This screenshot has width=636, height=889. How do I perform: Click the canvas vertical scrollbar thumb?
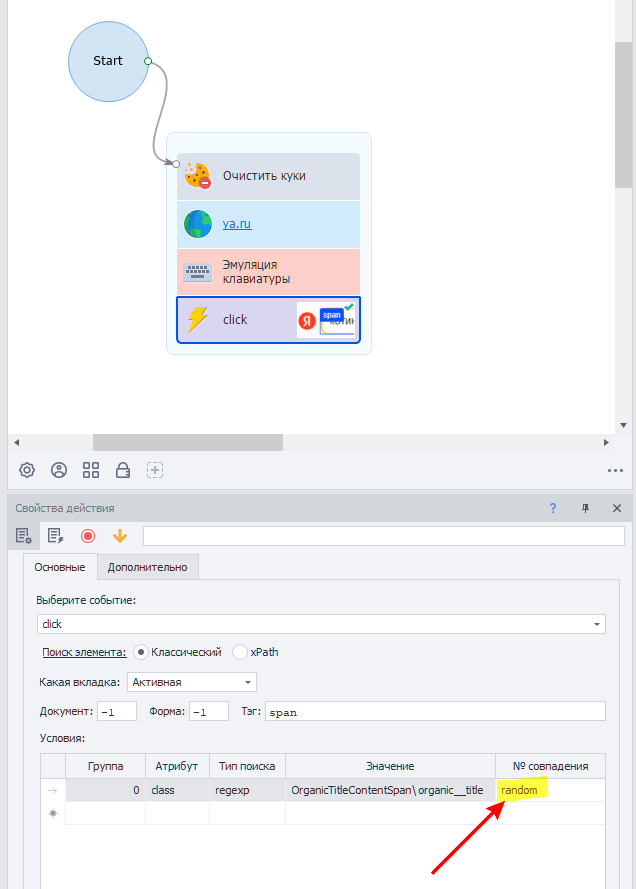tap(624, 114)
